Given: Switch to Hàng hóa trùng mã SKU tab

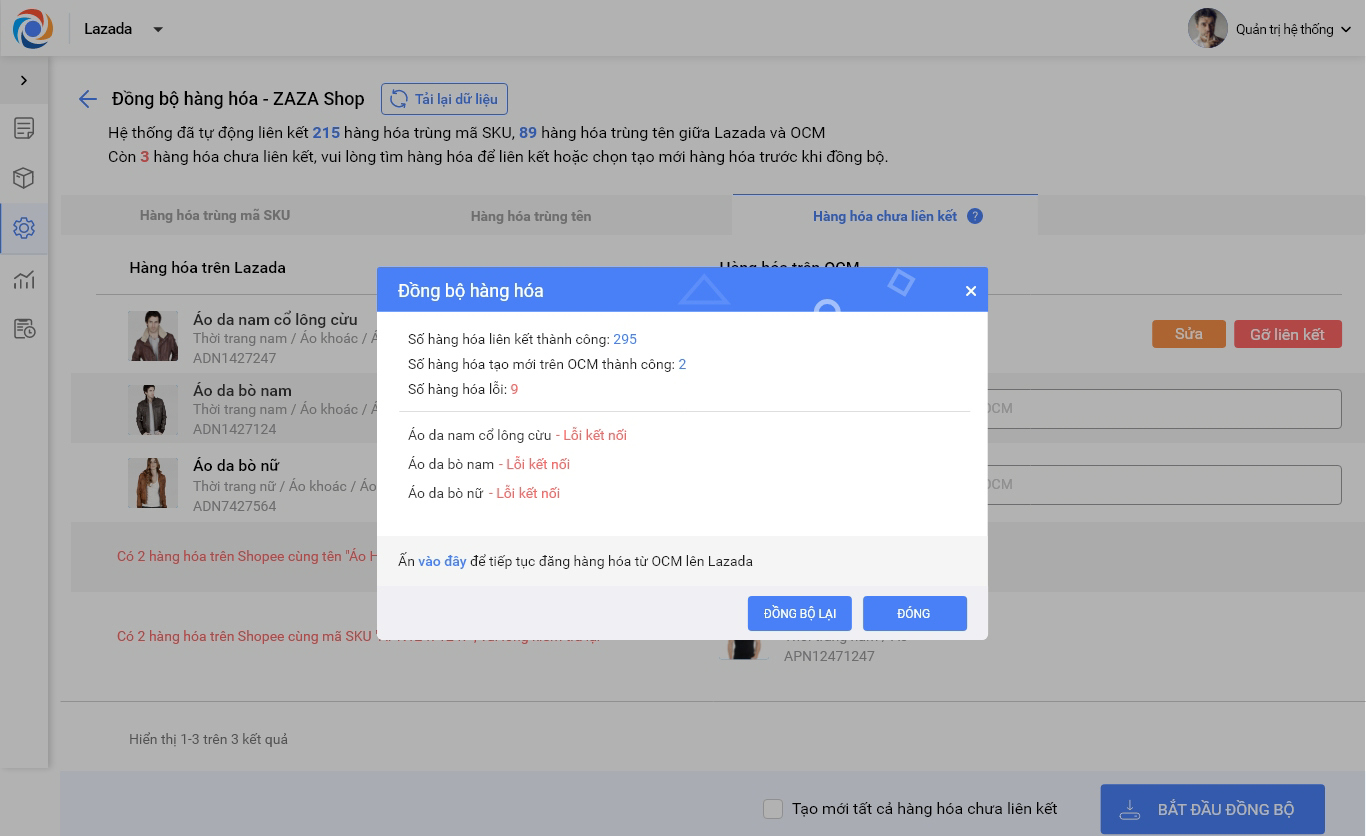Looking at the screenshot, I should tap(215, 215).
